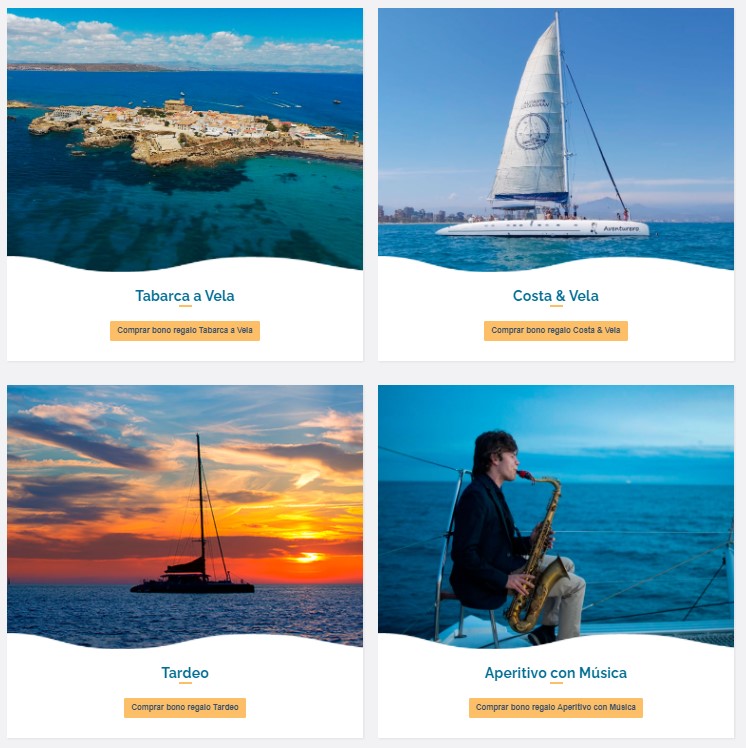Viewport: 746px width, 748px height.
Task: Open the Costa & Vela heading
Action: tap(556, 296)
